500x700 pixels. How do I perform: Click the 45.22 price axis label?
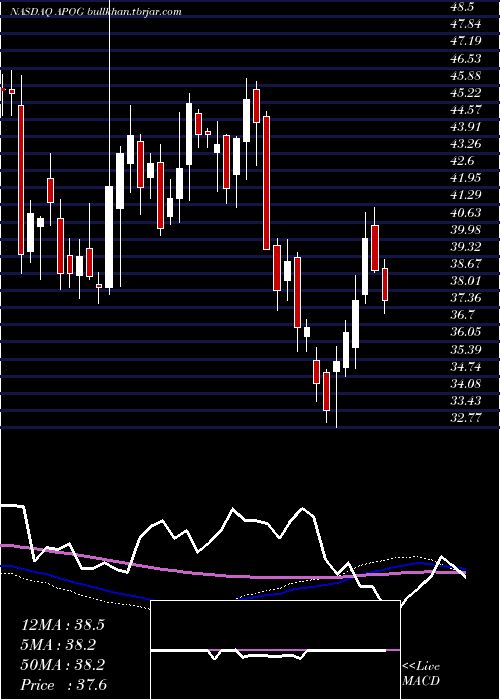[467, 93]
